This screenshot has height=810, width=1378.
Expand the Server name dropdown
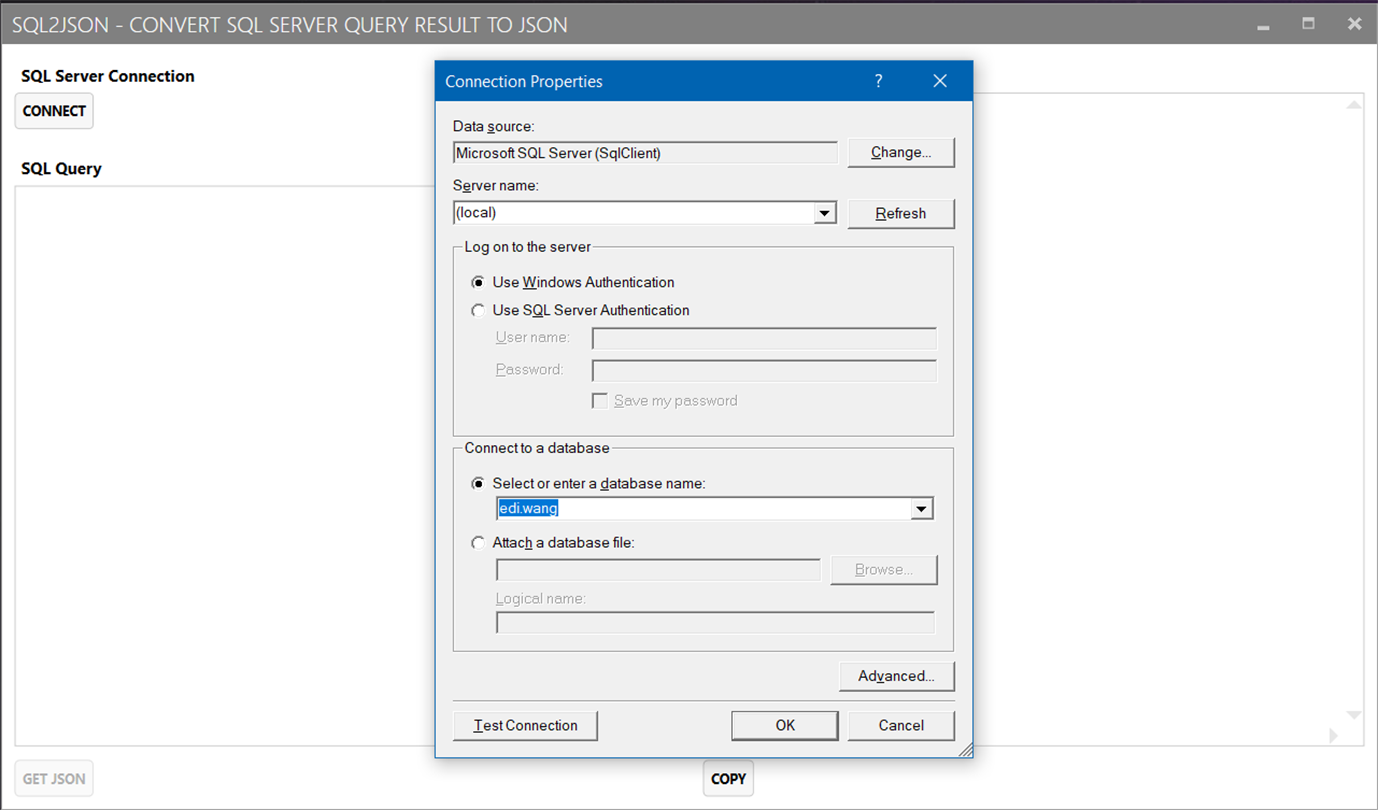[825, 213]
